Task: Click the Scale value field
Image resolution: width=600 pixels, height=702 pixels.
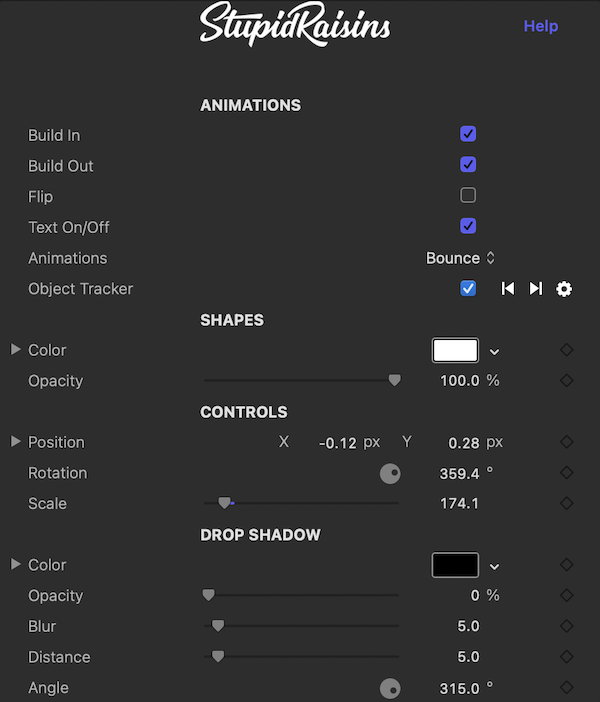Action: click(459, 504)
